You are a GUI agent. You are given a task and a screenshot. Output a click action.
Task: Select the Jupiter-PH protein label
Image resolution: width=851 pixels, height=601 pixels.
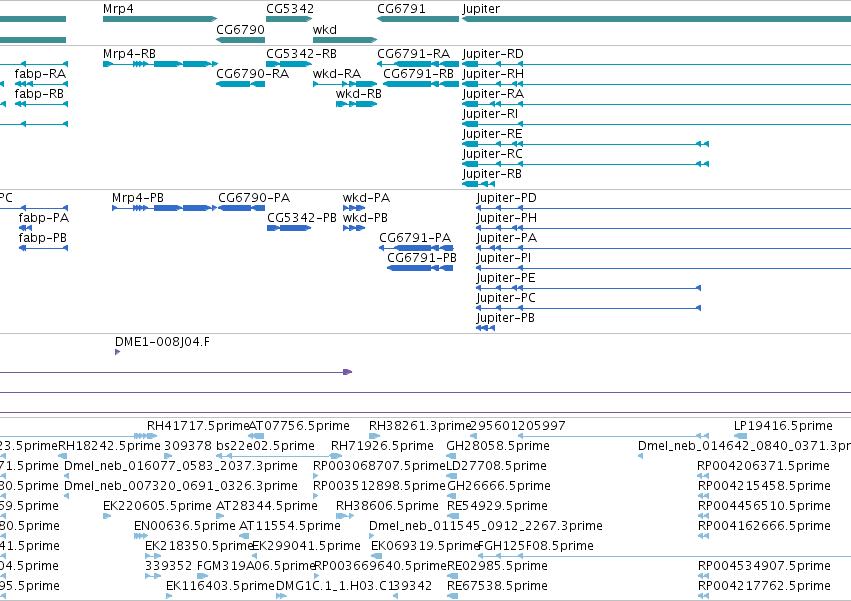click(506, 218)
